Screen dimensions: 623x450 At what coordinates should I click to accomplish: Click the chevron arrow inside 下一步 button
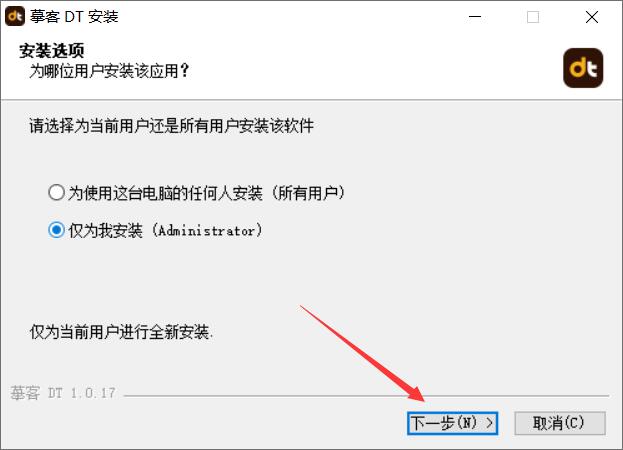pyautogui.click(x=490, y=423)
